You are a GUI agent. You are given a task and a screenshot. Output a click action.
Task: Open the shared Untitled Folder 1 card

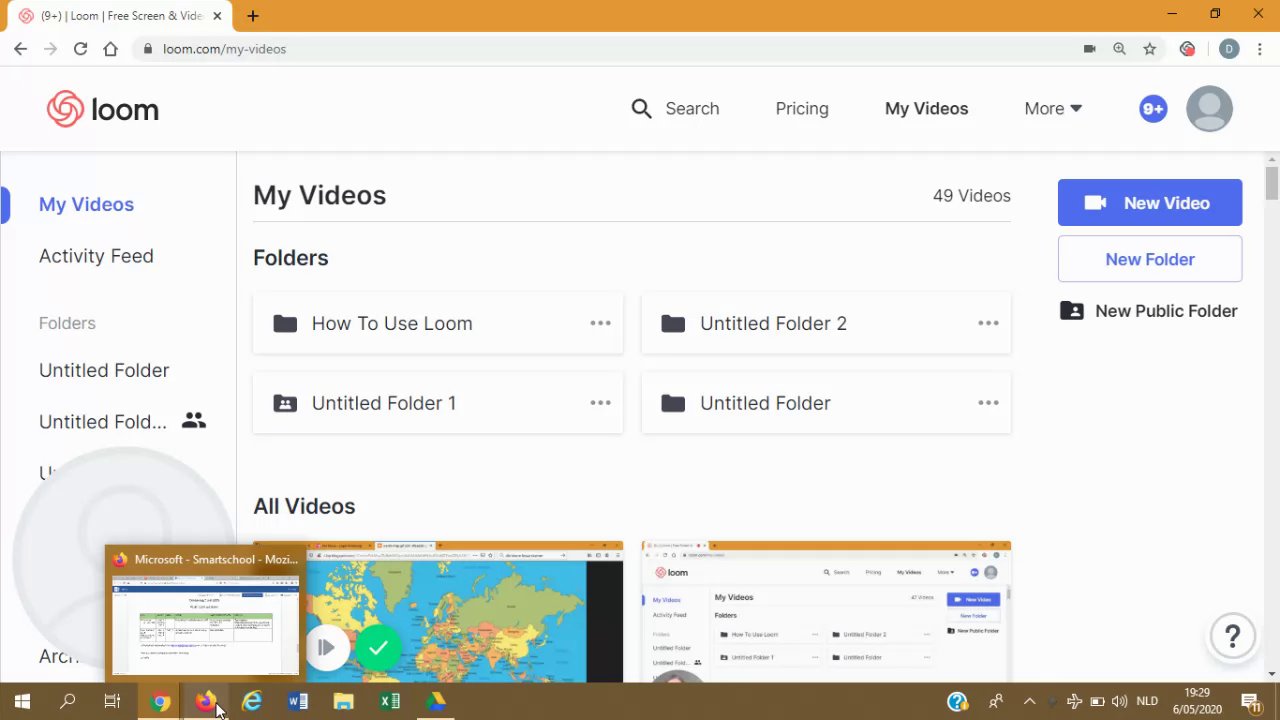click(438, 403)
